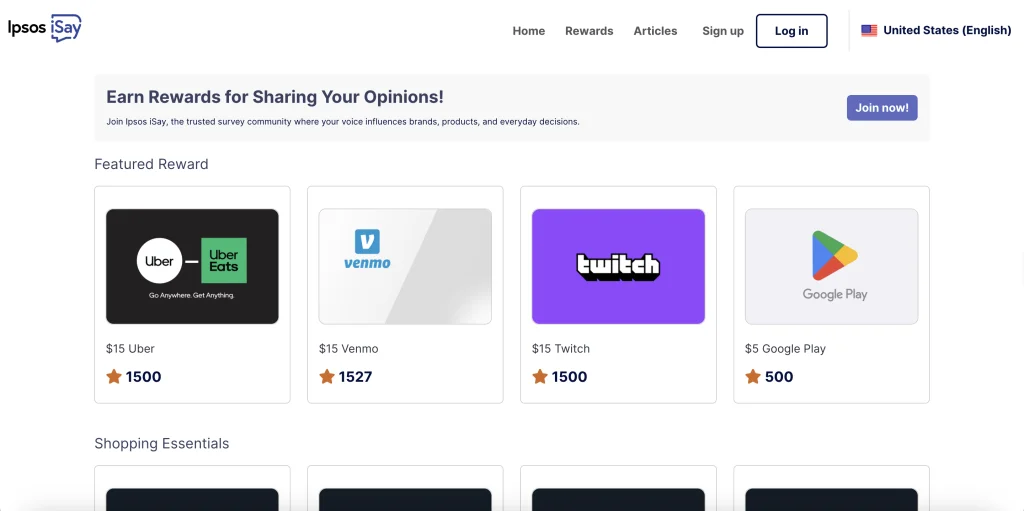
Task: Click the $15 Twitch reward title
Action: [x=560, y=349]
